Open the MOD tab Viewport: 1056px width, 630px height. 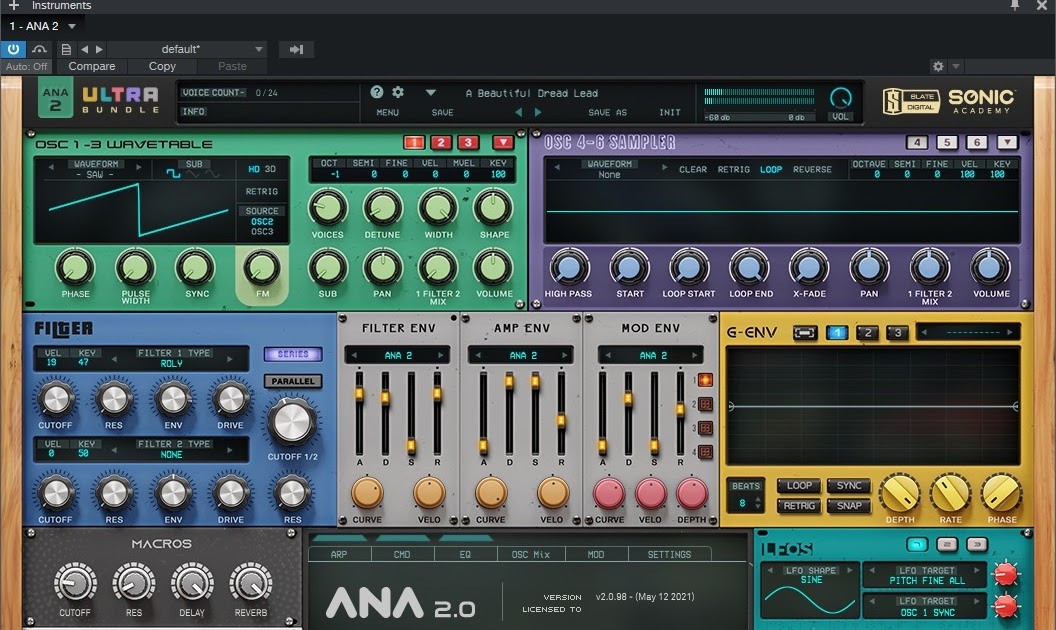point(596,554)
